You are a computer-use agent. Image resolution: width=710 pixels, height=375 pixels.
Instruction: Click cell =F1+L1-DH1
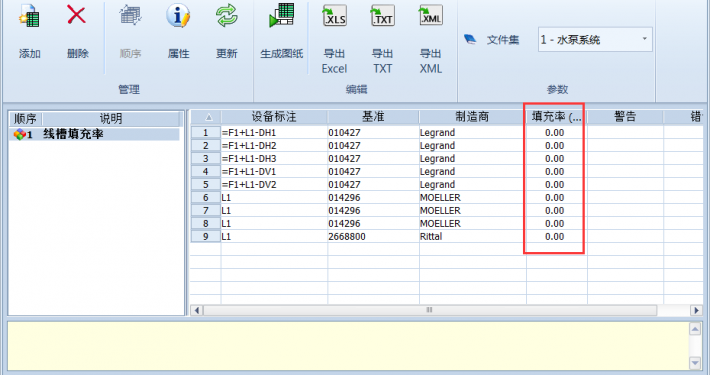click(x=274, y=133)
